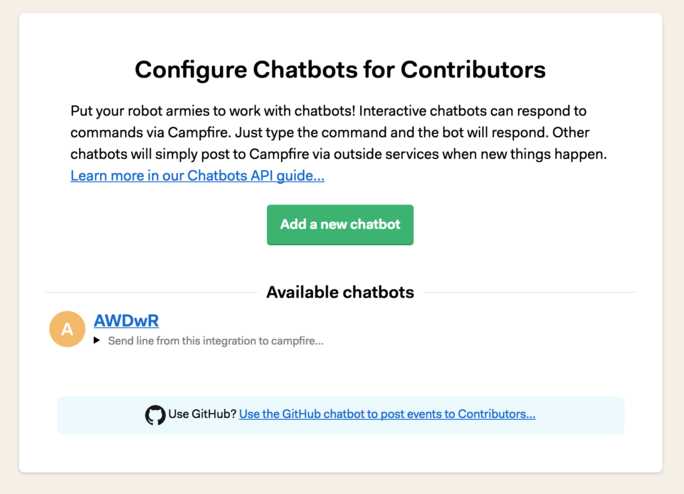Click the GitHub Octocat logo icon
The image size is (684, 494).
click(155, 415)
